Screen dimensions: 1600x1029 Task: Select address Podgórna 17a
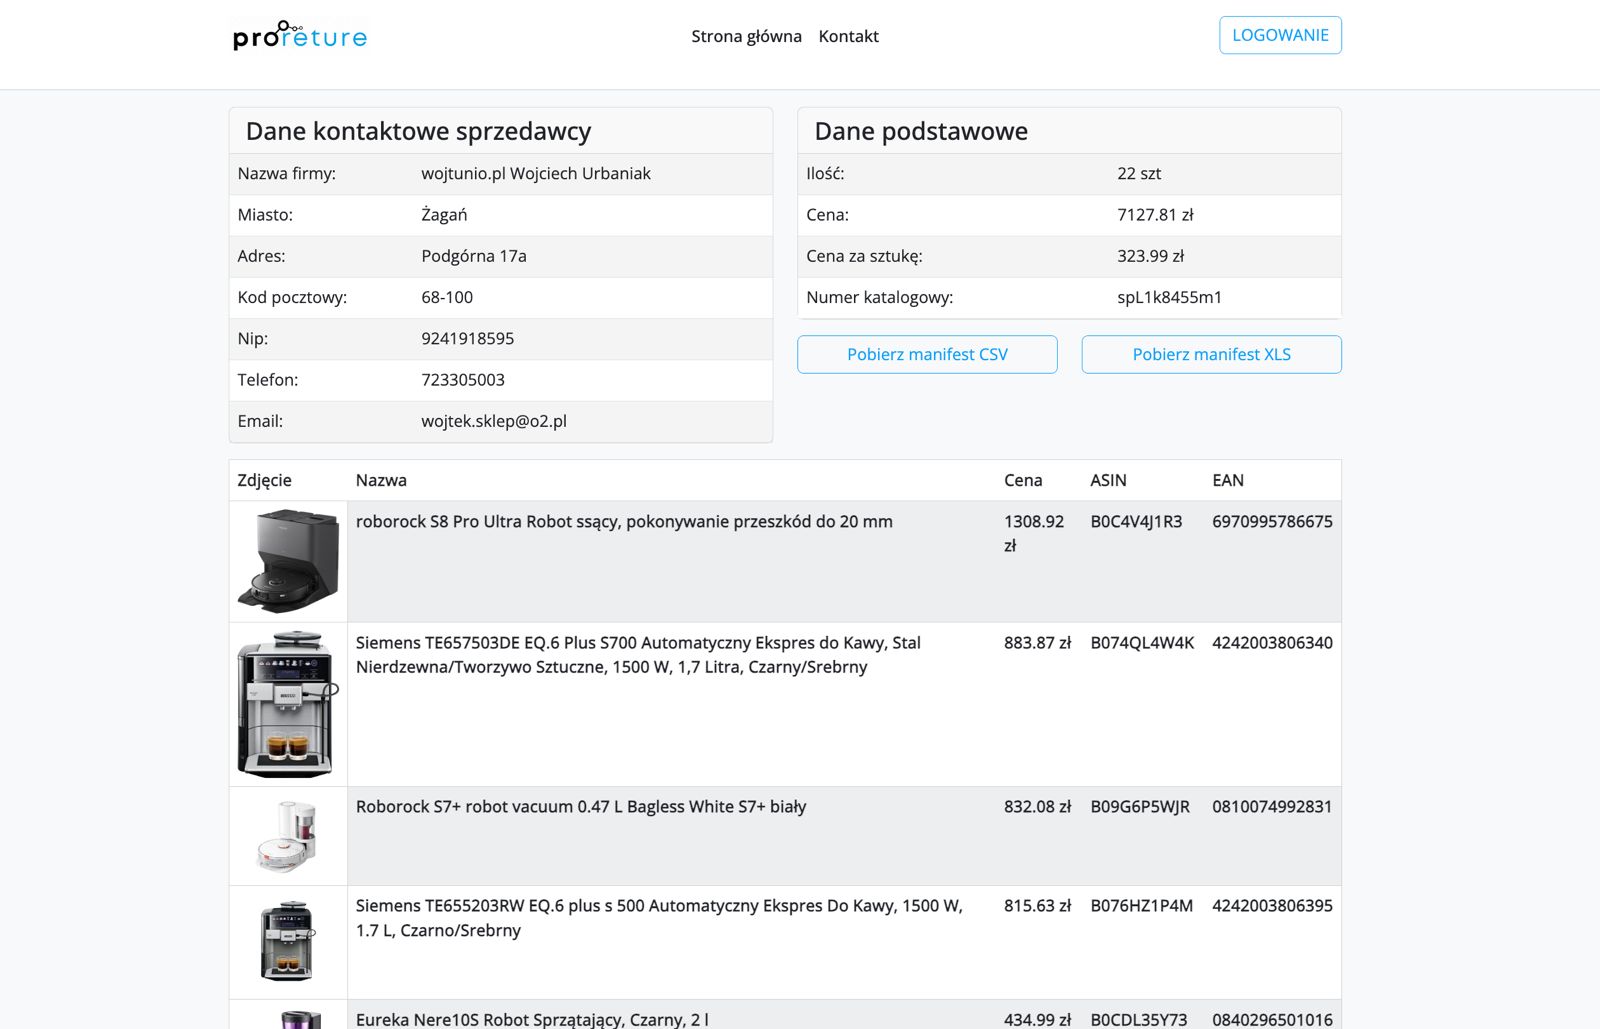tap(474, 256)
